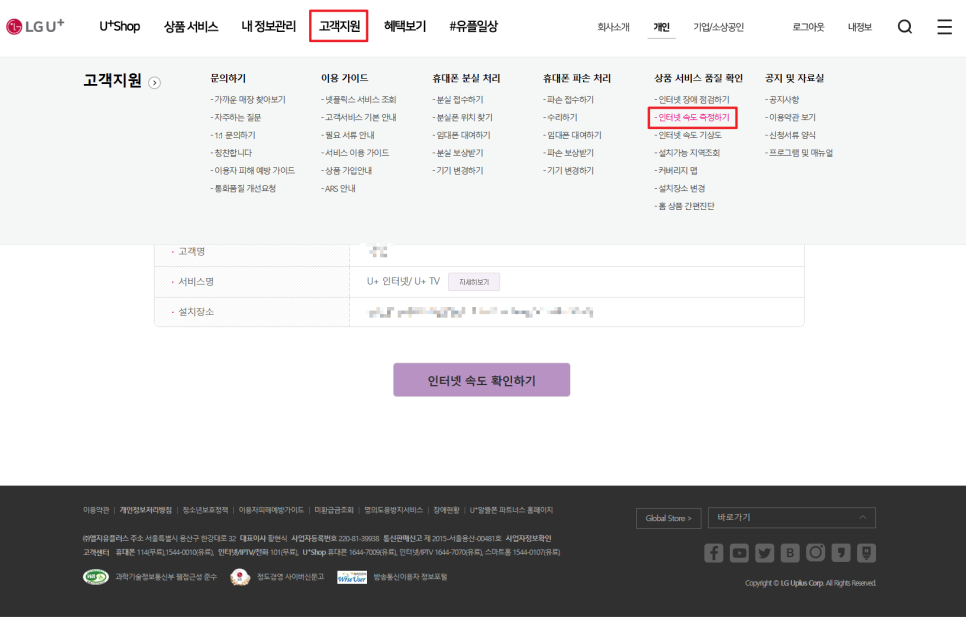Click the 인터넷 속도 확인하기 button
The height and width of the screenshot is (627, 966).
tap(482, 380)
